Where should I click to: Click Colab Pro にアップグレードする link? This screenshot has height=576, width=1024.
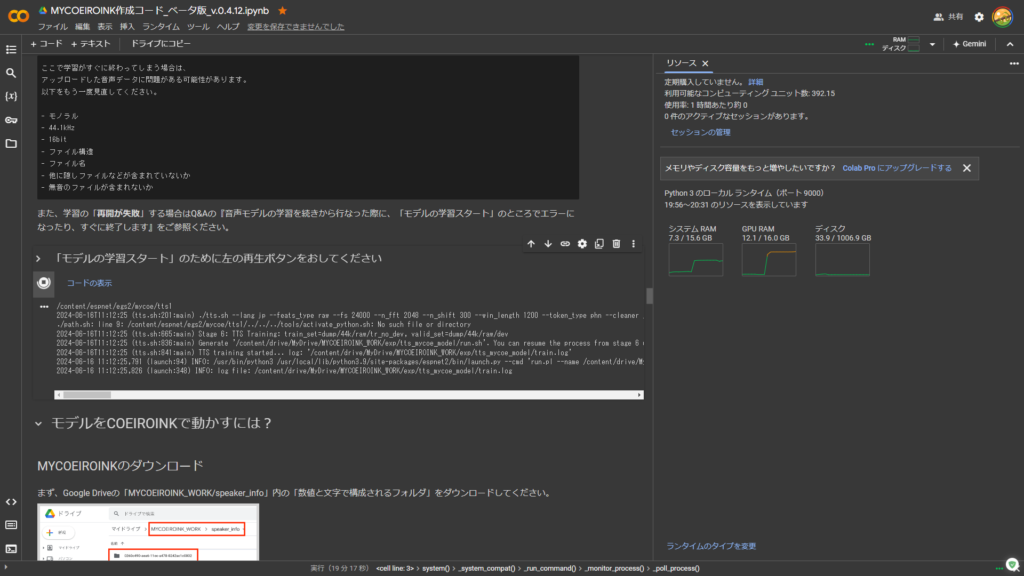click(897, 168)
